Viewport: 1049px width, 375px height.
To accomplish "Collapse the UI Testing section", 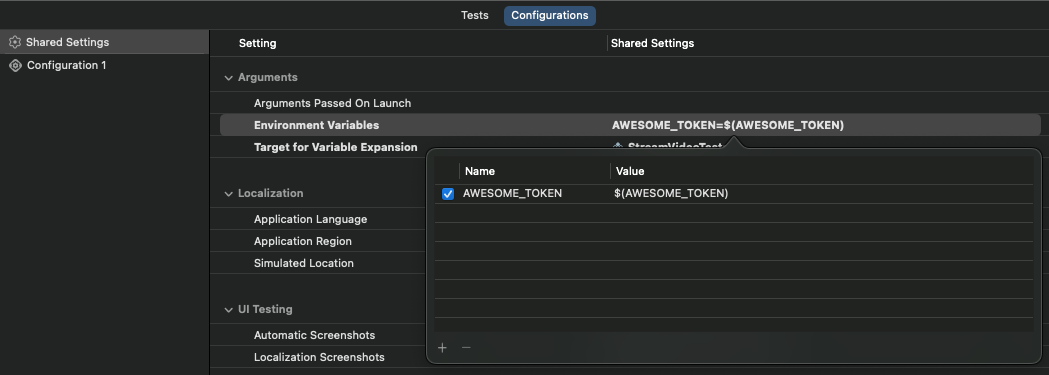I will coord(229,309).
